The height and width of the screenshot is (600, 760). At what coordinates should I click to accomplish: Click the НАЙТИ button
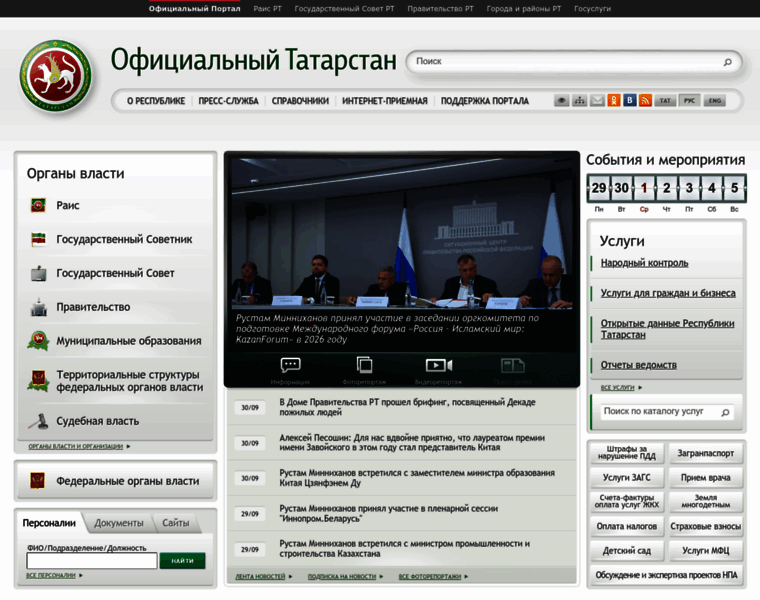point(182,561)
